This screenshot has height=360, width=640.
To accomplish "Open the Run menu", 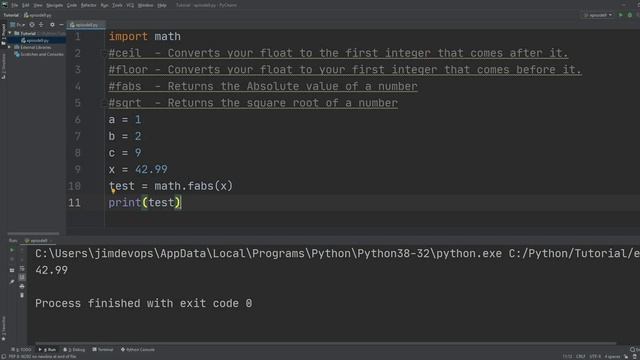I will pyautogui.click(x=104, y=5).
